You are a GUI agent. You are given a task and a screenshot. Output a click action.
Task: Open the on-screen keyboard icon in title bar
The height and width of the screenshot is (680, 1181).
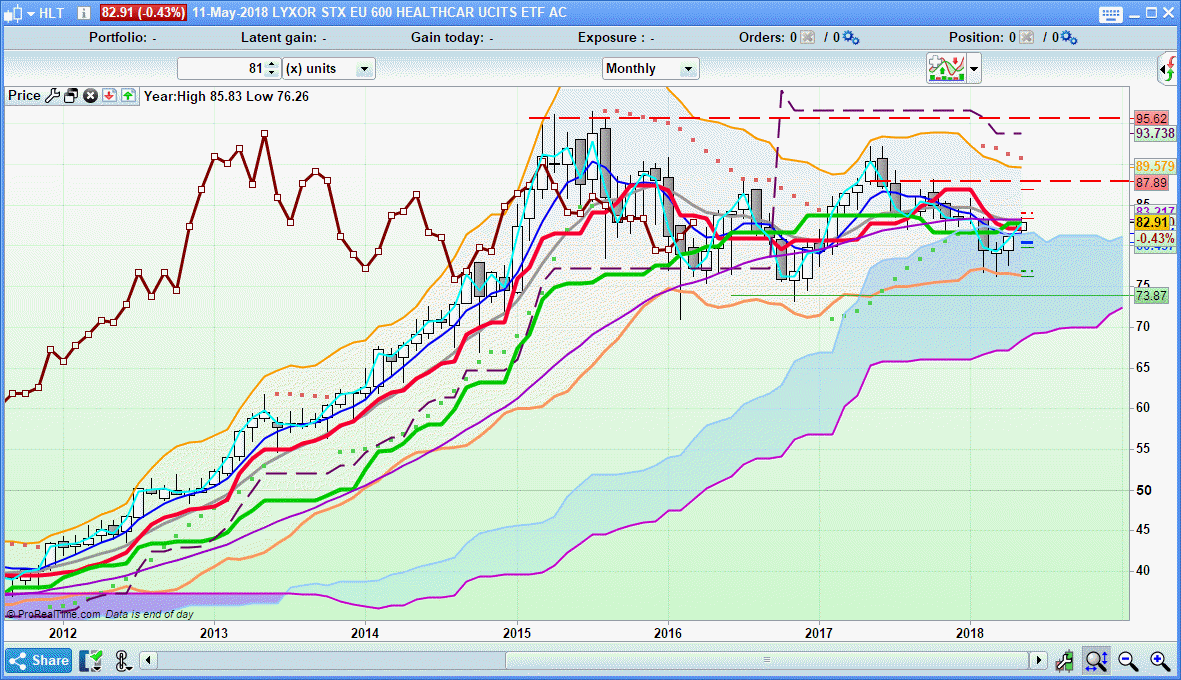(1111, 14)
